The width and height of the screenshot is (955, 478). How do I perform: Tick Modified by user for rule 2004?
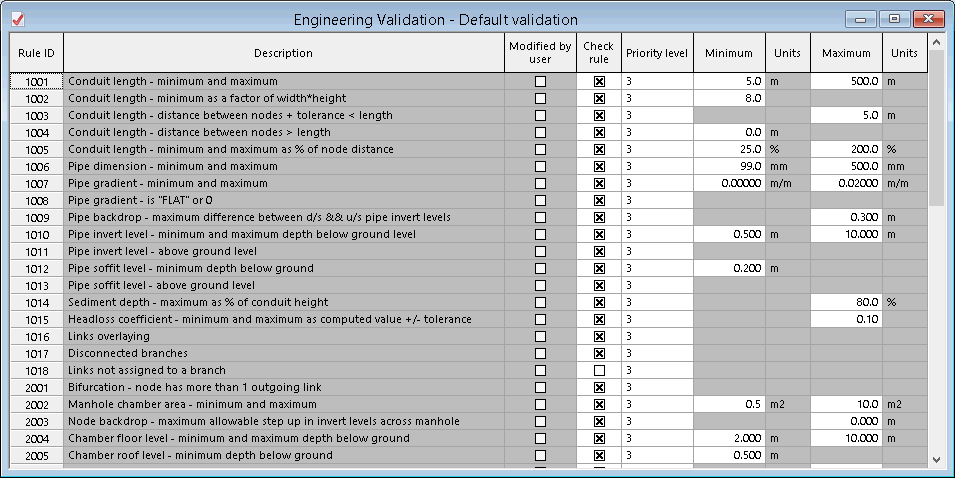point(540,438)
